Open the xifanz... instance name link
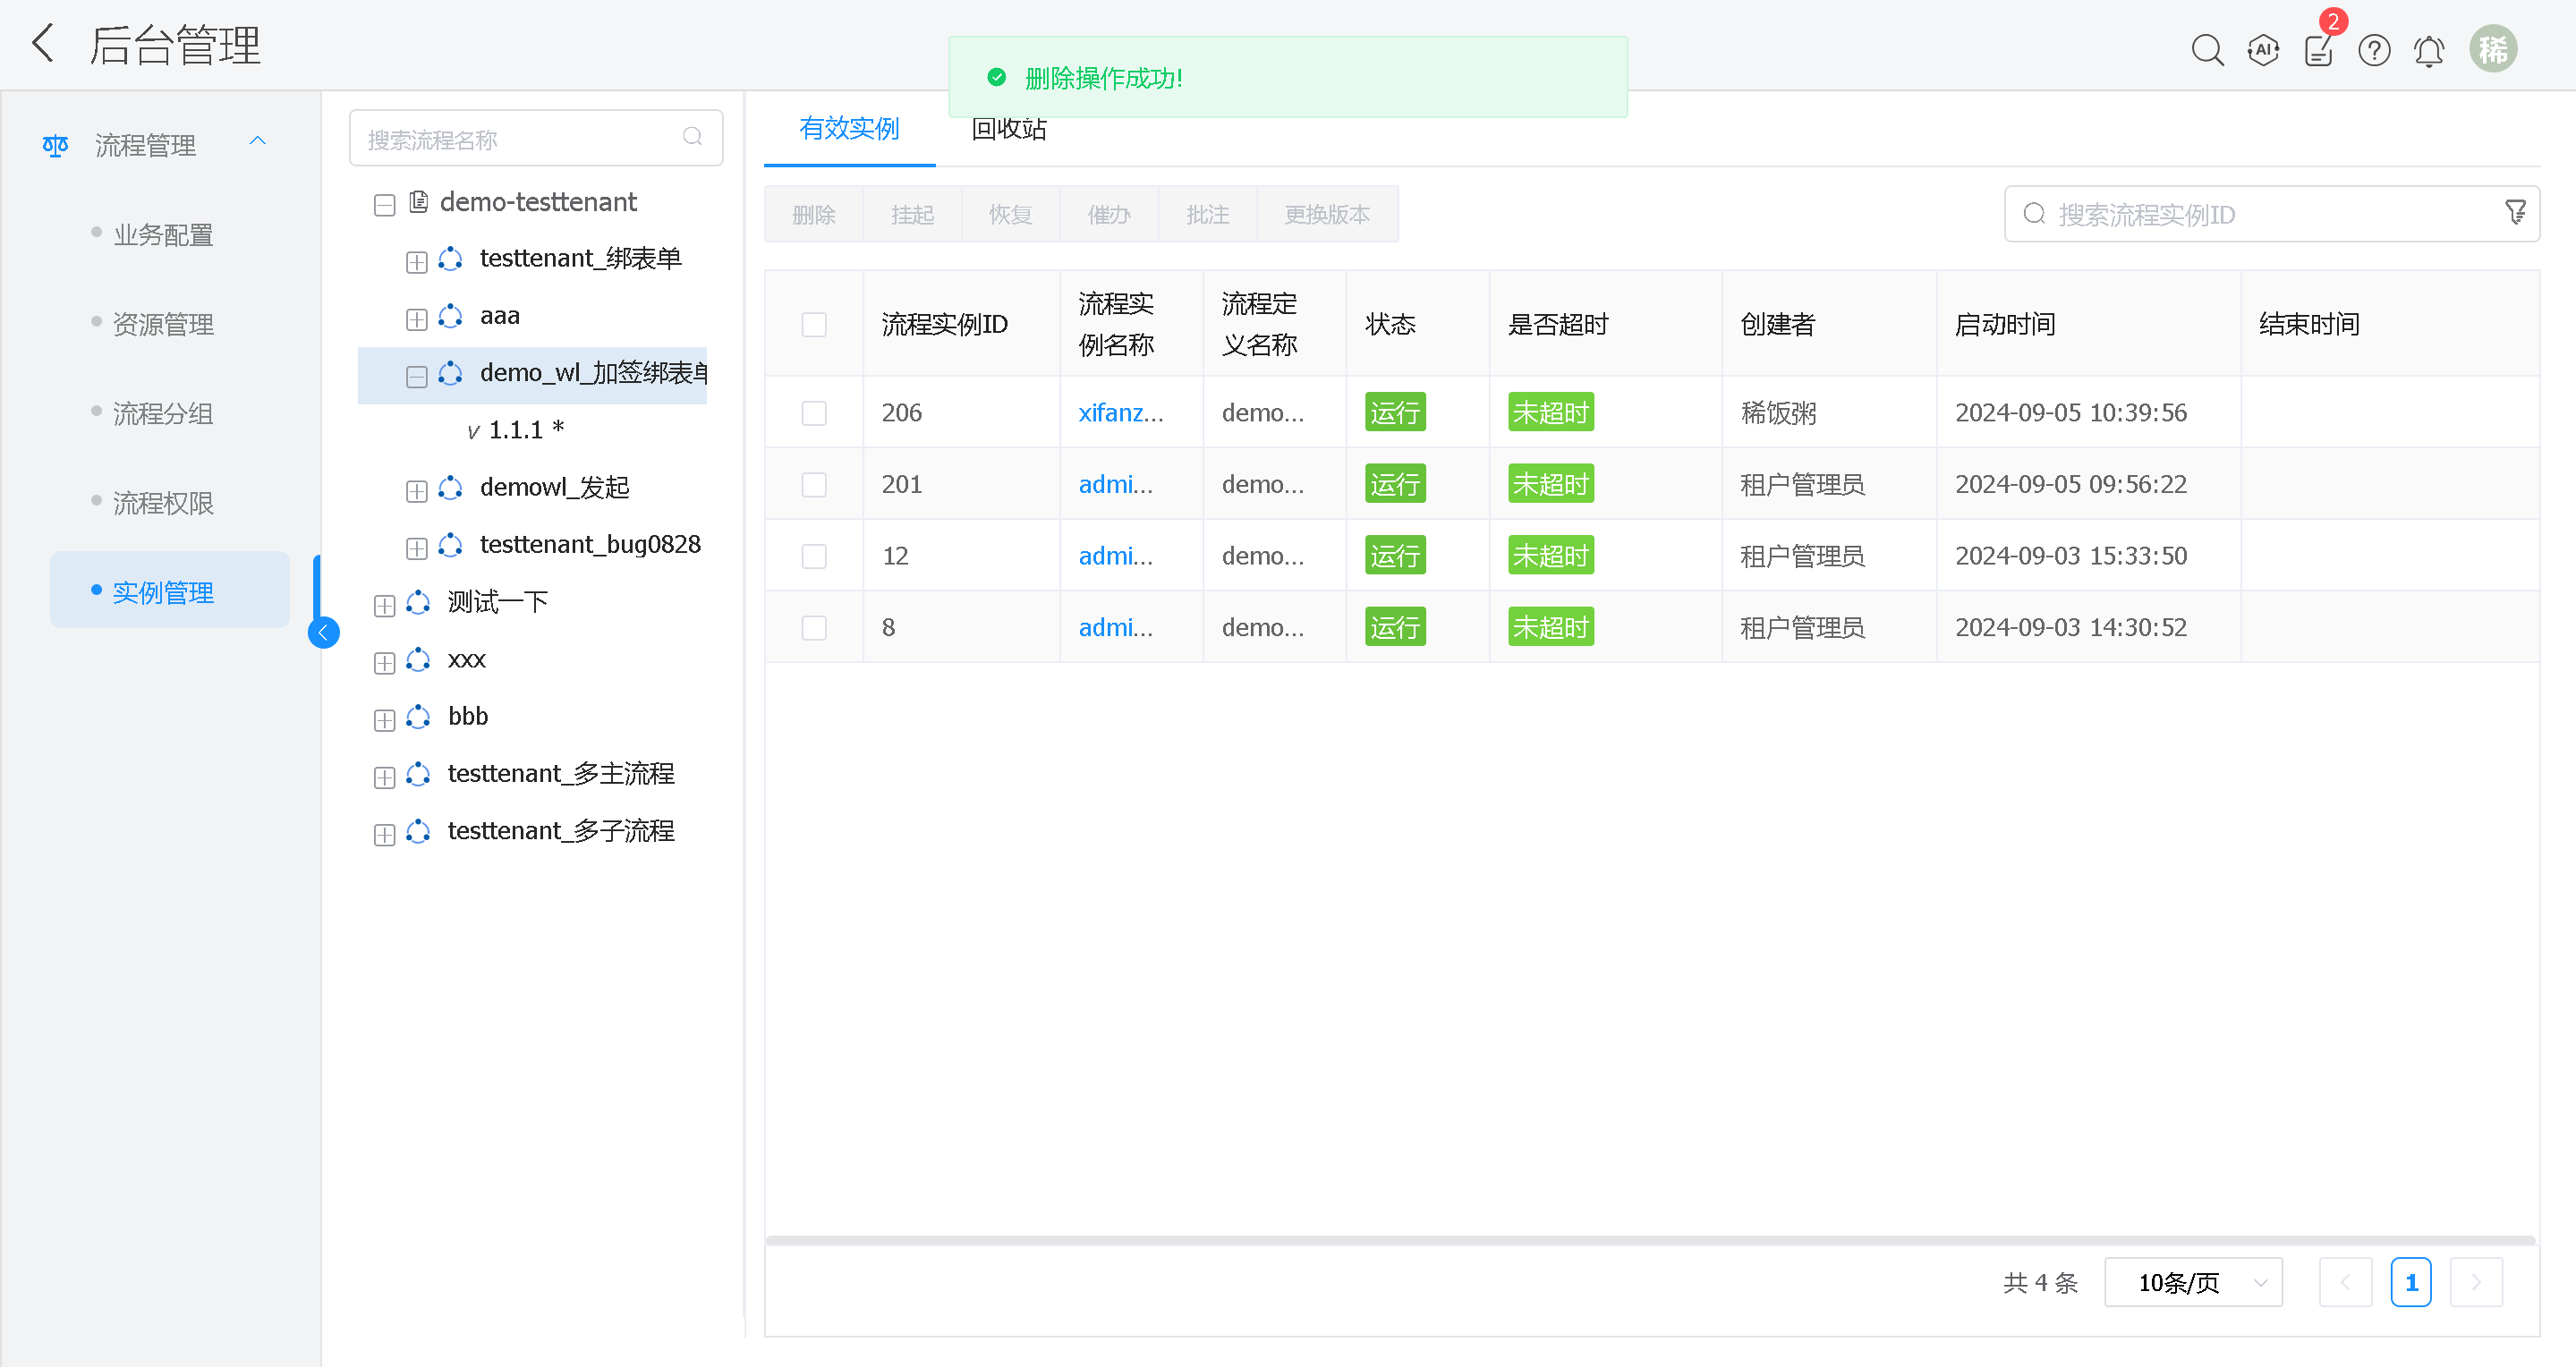This screenshot has height=1368, width=2576. coord(1120,413)
